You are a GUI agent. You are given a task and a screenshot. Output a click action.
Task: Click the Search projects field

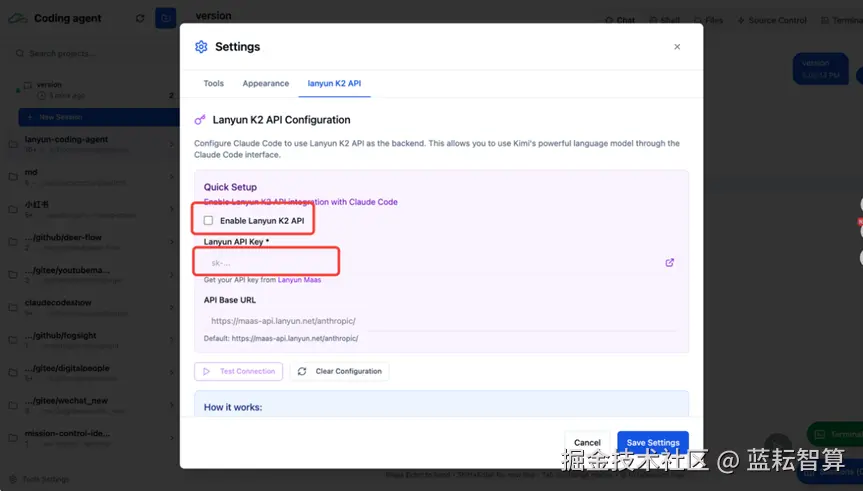click(91, 53)
